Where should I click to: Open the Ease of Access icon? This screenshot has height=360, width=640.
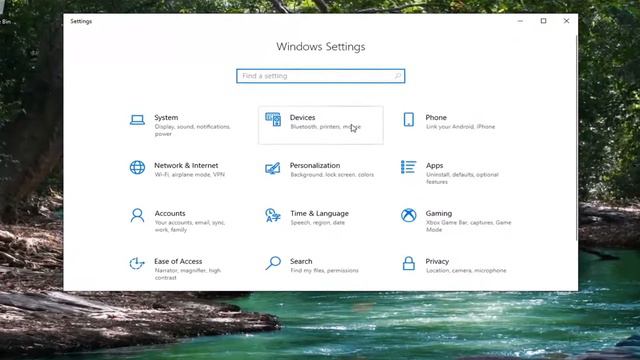point(137,264)
